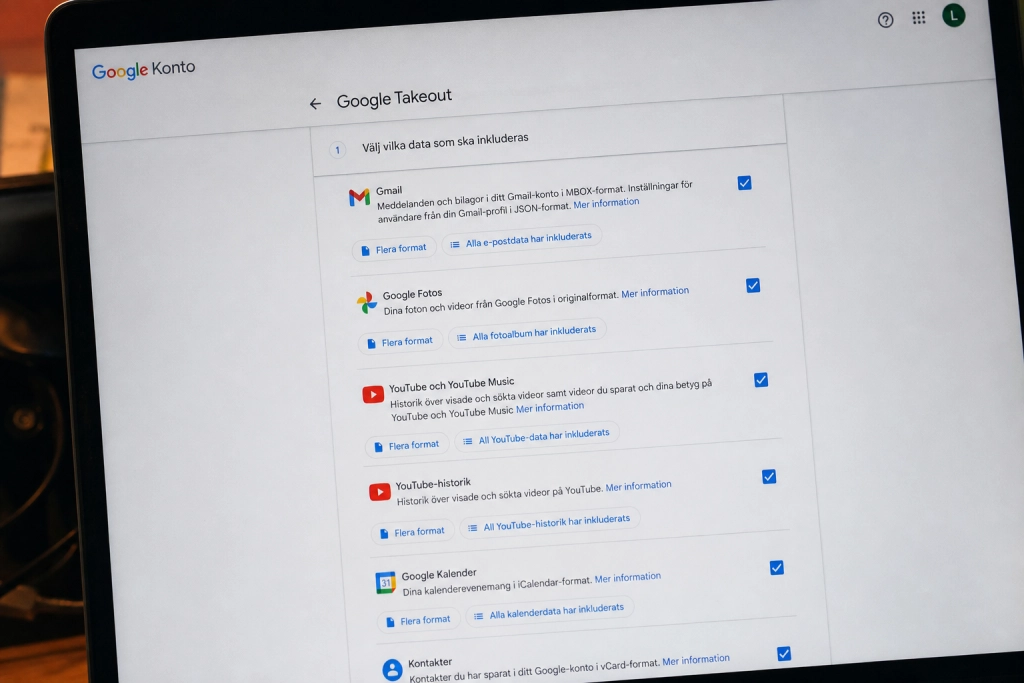This screenshot has height=683, width=1024.
Task: Click Alla fotoalbum har inkluderats button
Action: tap(528, 333)
